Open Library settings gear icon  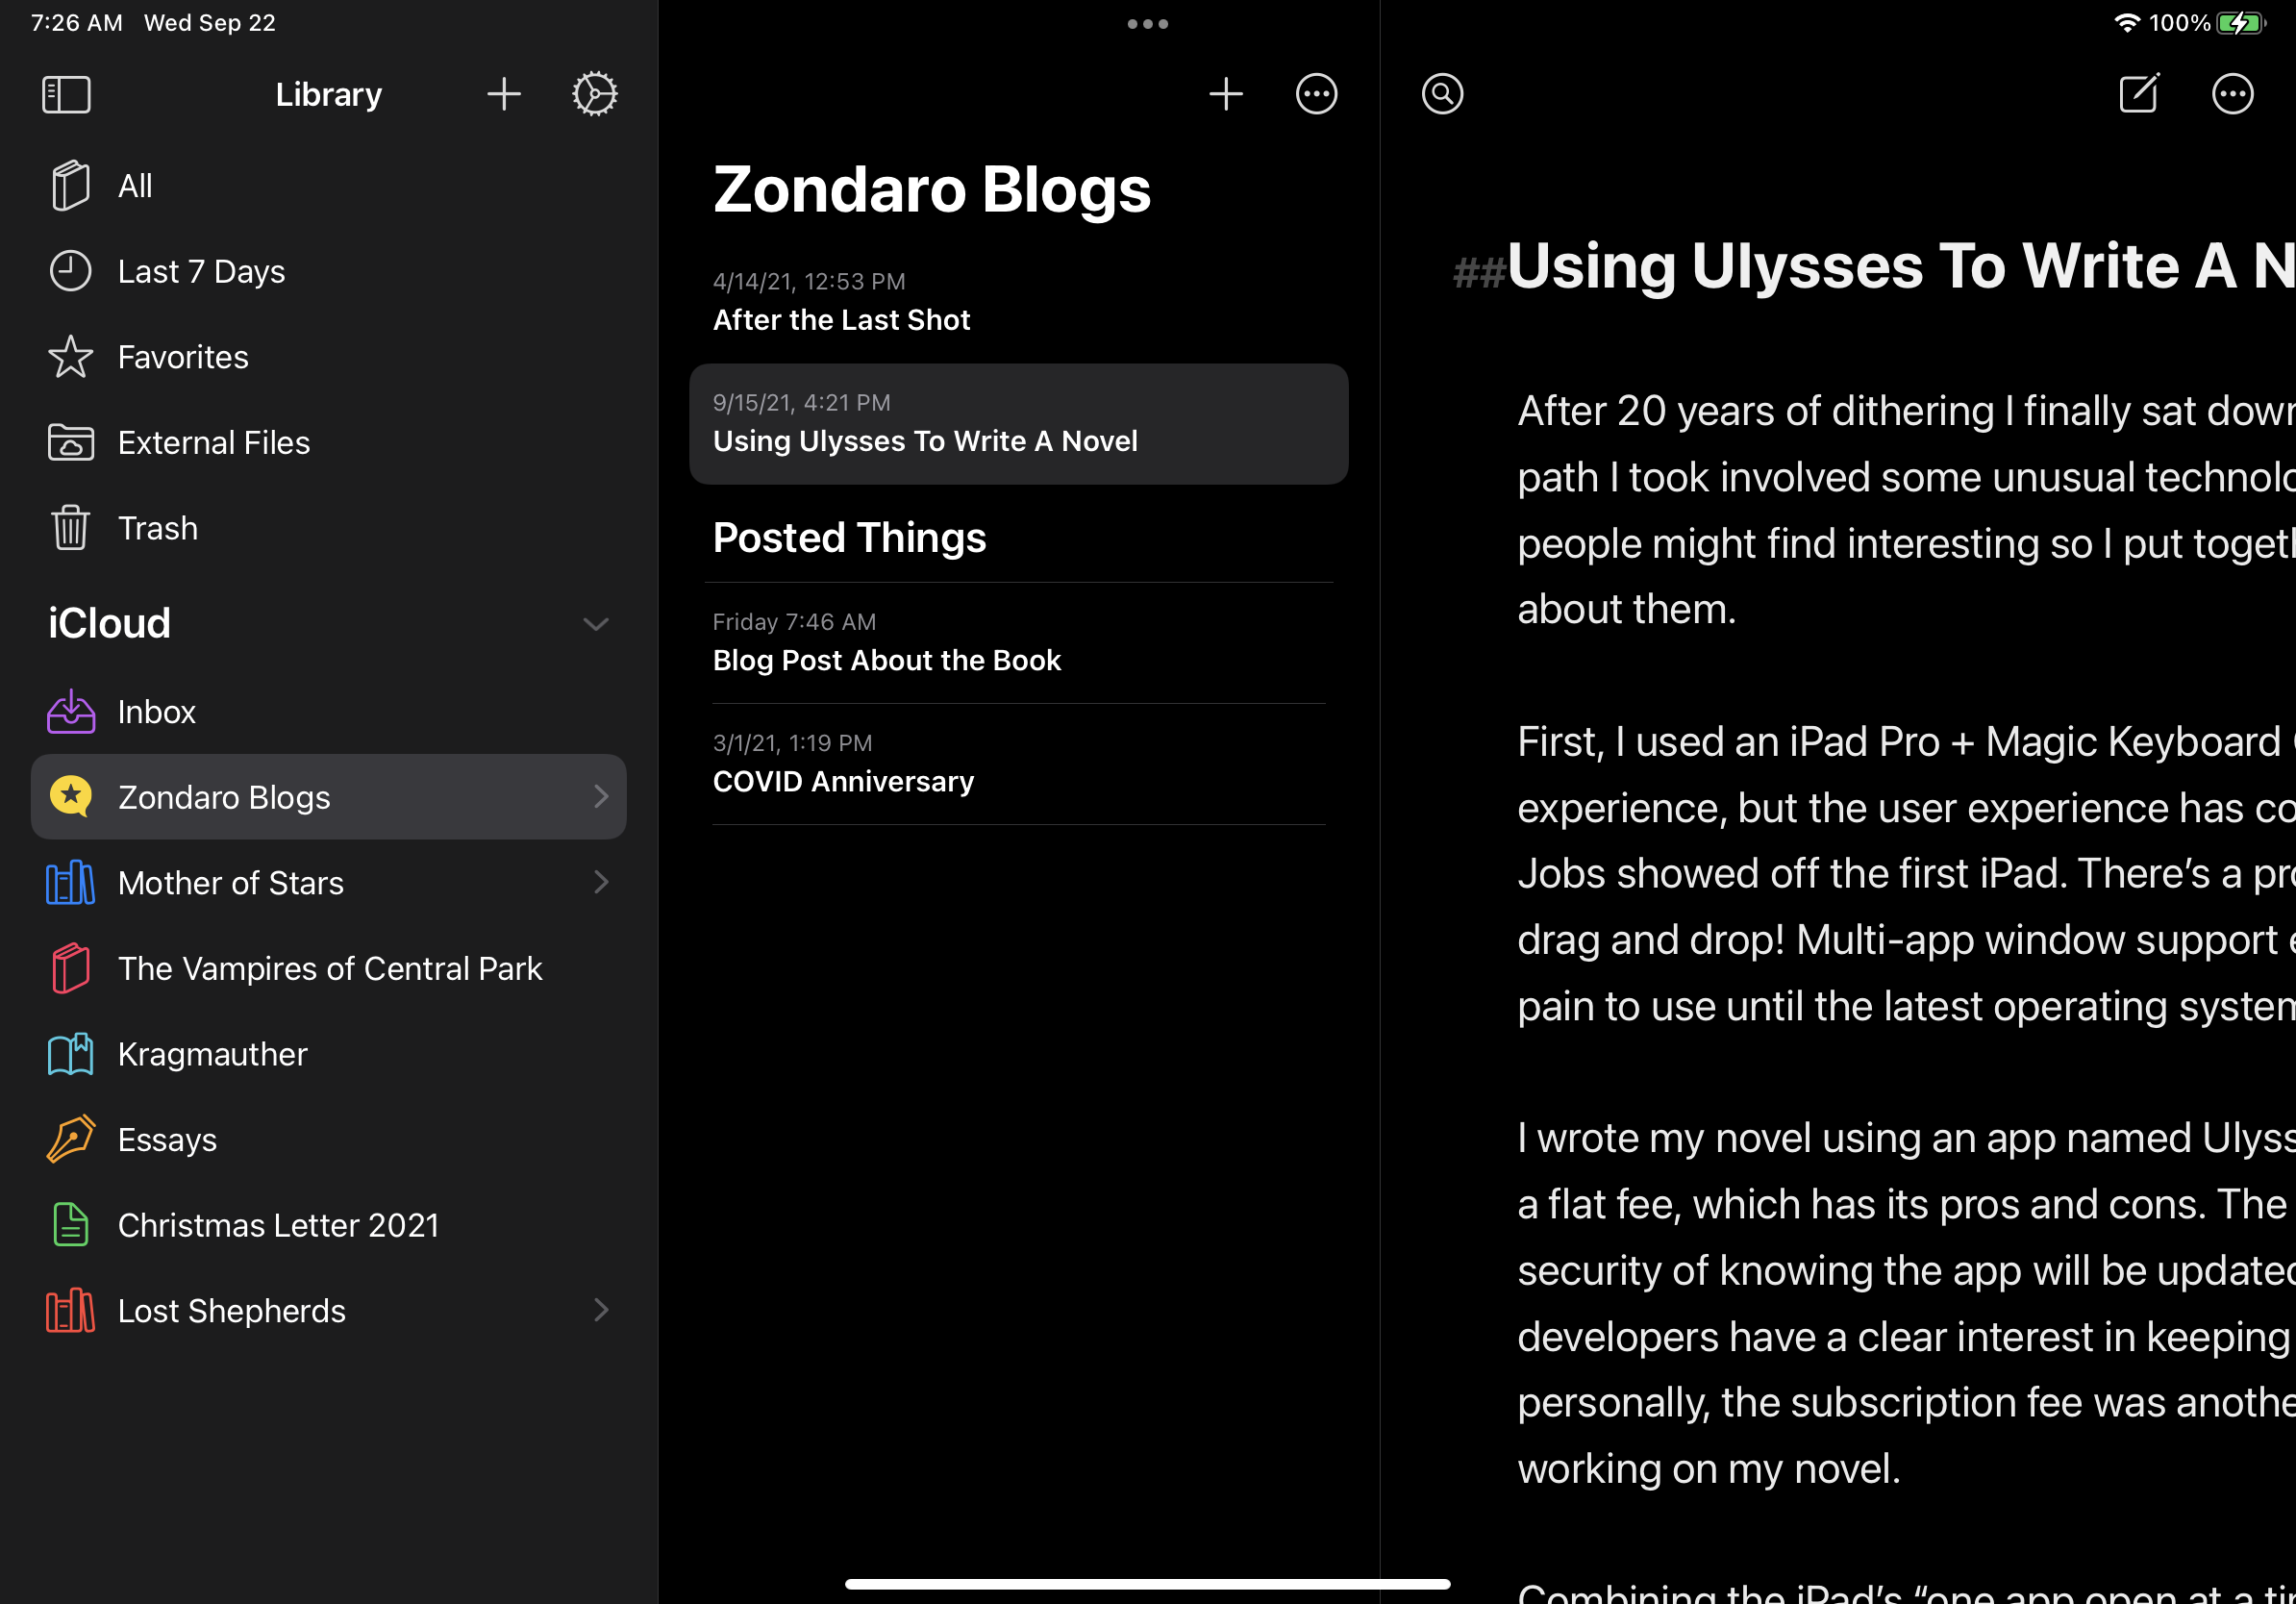[595, 95]
